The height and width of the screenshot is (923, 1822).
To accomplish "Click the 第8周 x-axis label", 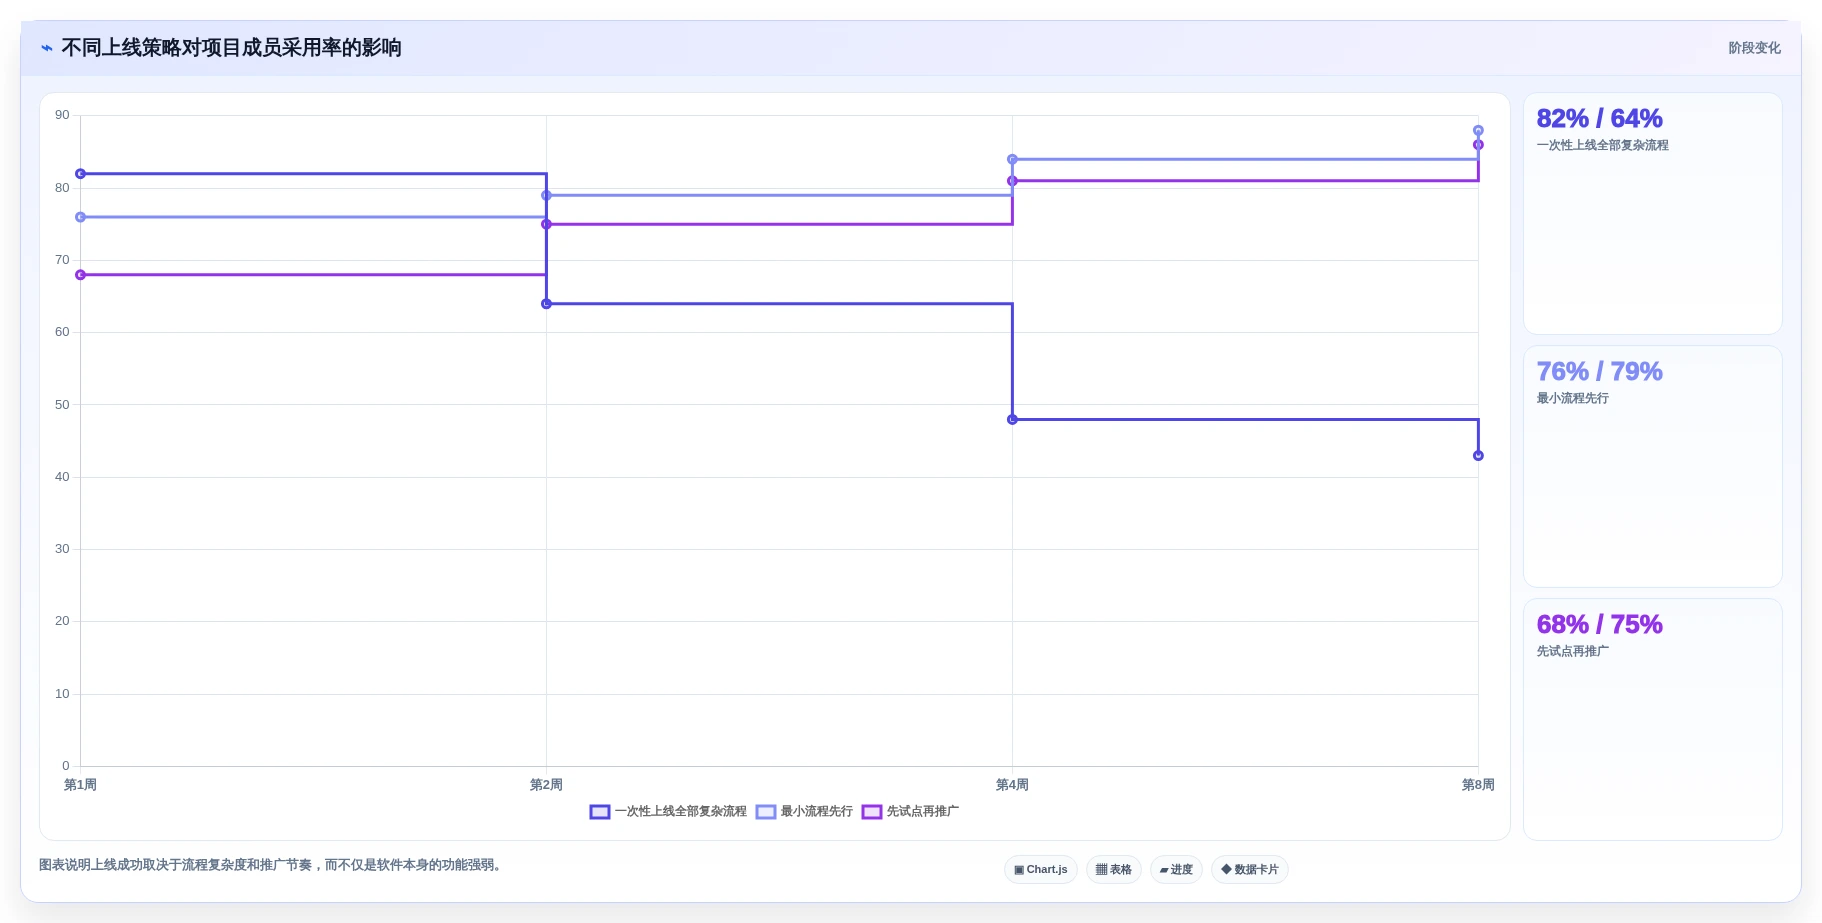I will pyautogui.click(x=1478, y=785).
